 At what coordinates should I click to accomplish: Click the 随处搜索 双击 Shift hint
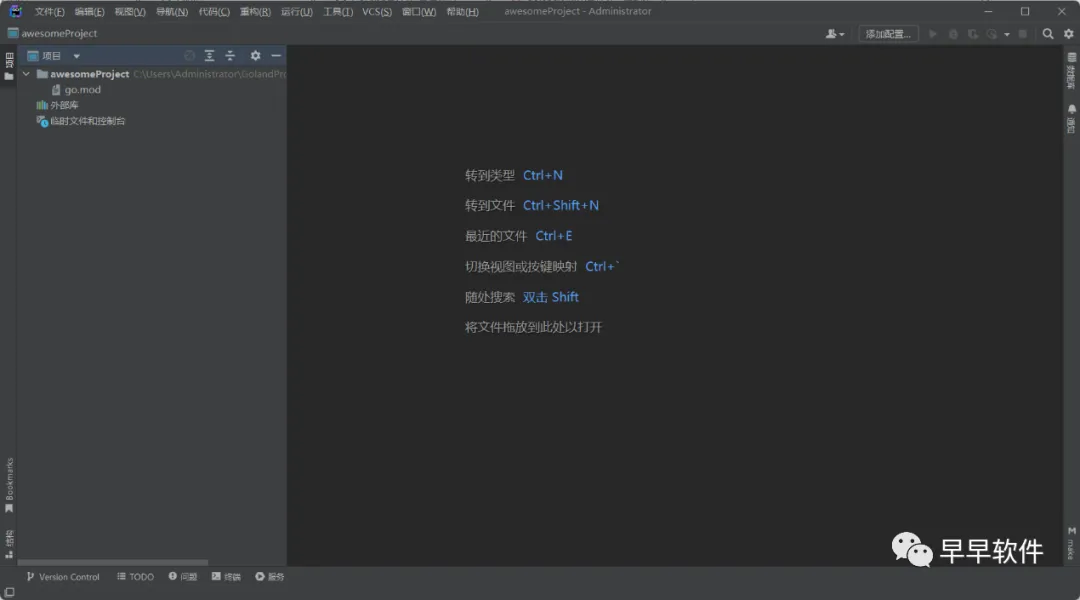click(521, 297)
